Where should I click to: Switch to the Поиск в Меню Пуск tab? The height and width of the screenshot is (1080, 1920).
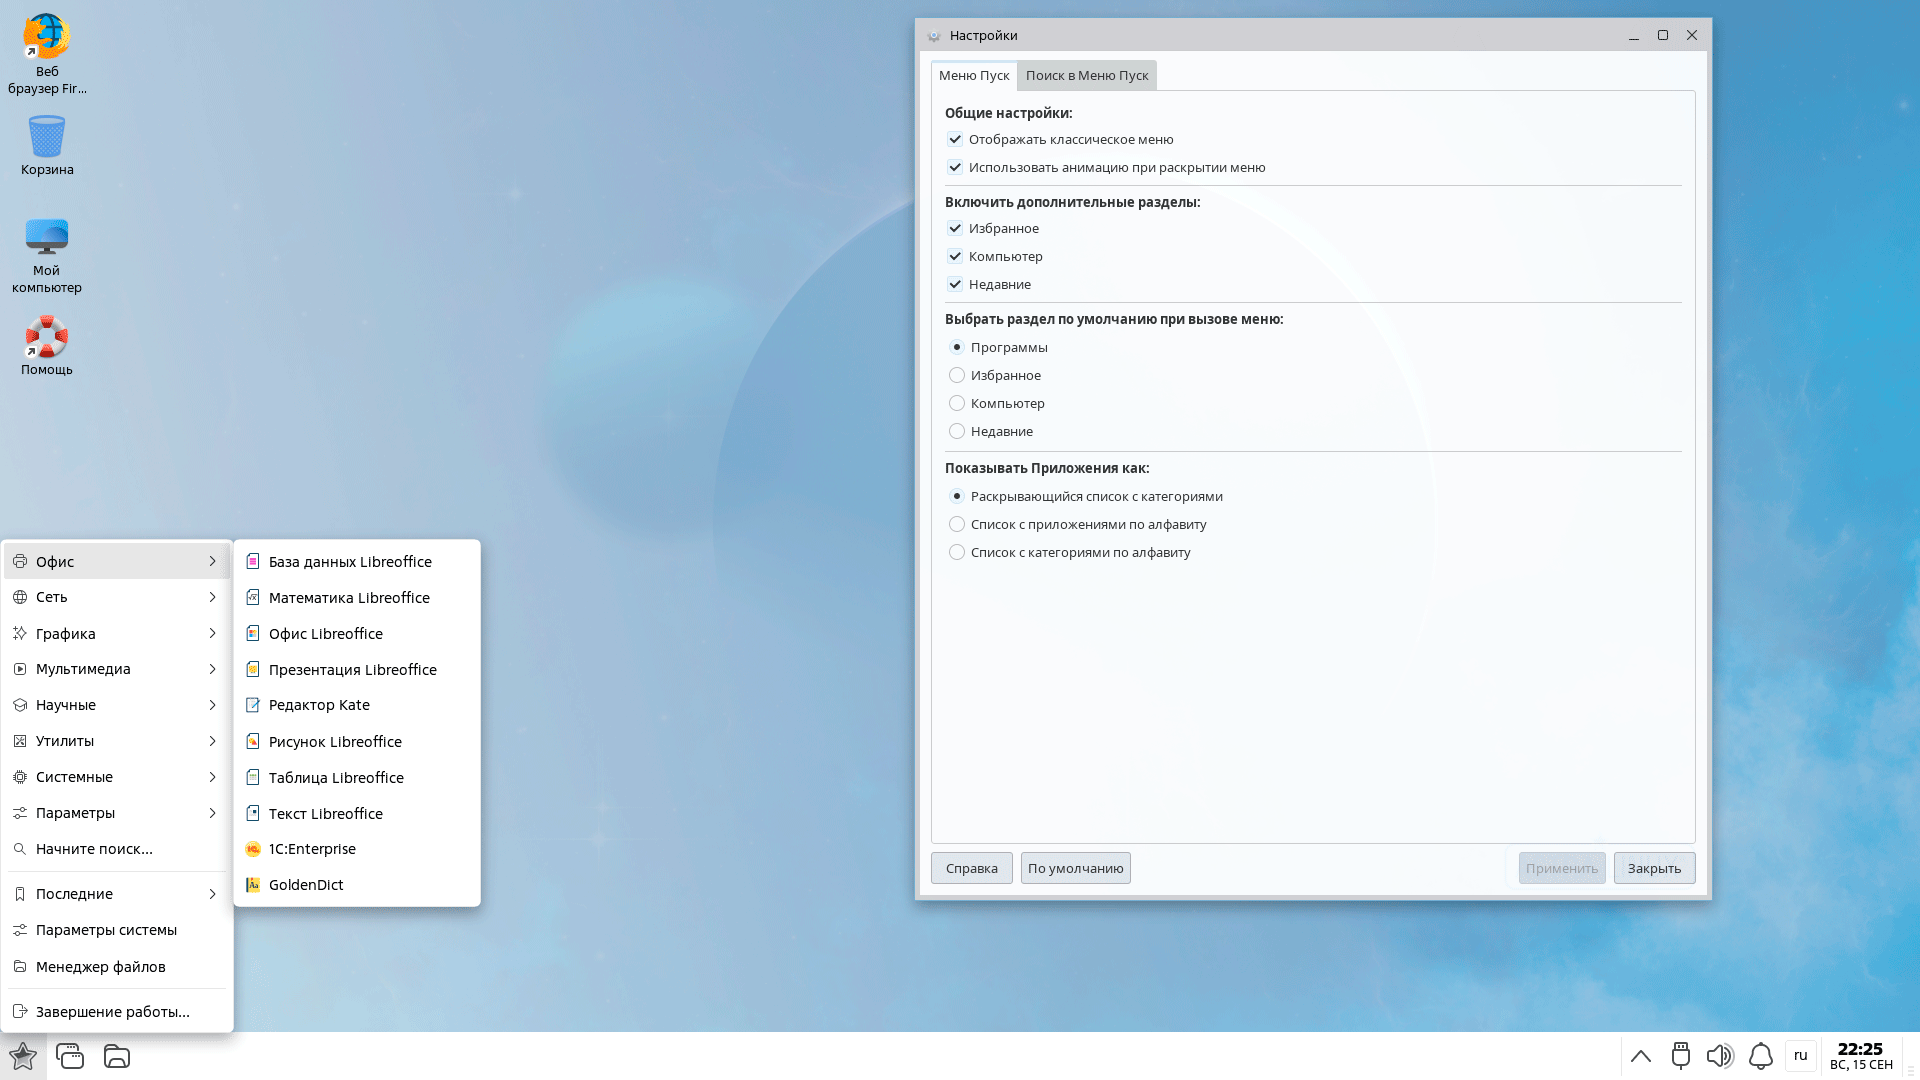1086,75
